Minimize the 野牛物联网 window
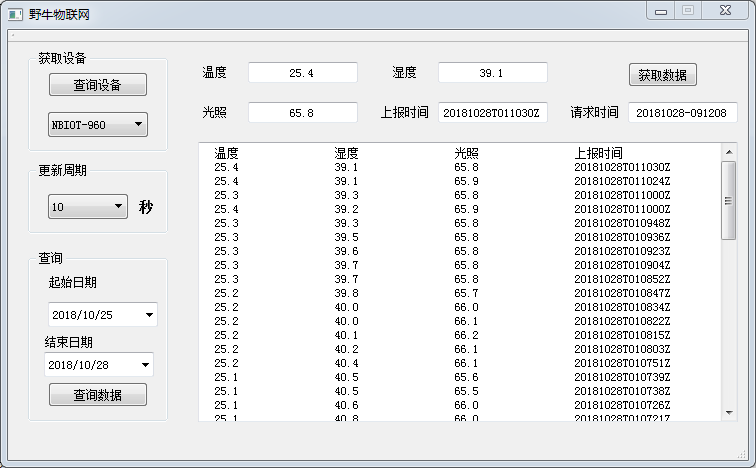 [661, 11]
